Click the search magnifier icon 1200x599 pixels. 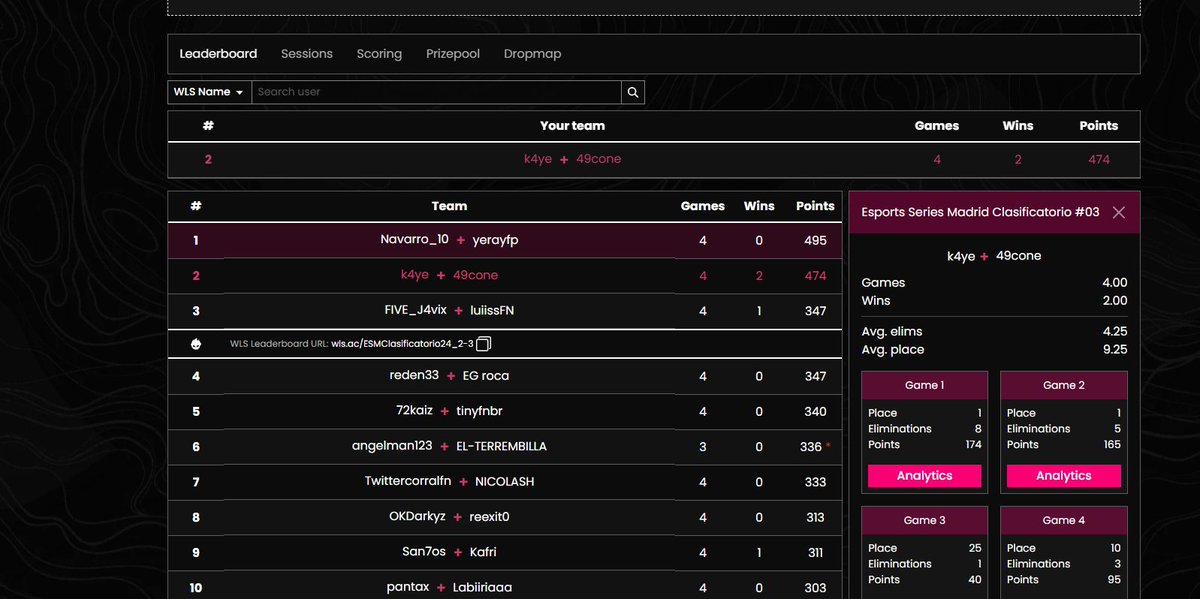coord(633,92)
